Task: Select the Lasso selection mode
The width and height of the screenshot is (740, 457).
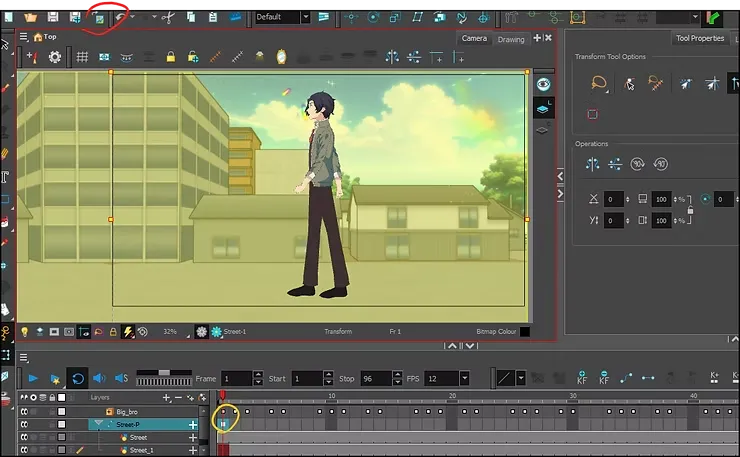Action: pyautogui.click(x=598, y=84)
